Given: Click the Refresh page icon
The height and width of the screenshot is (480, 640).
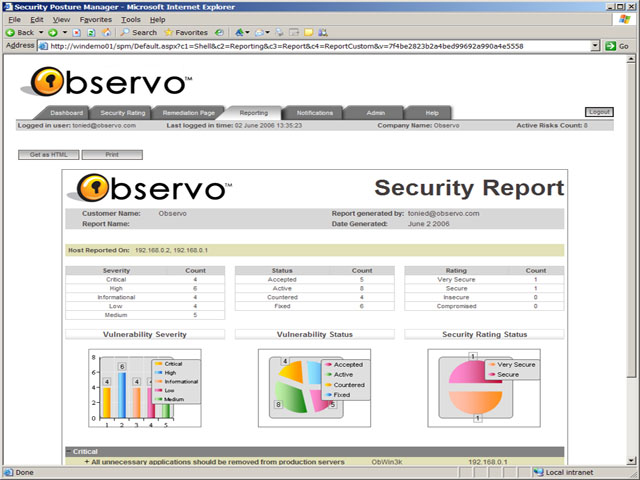Looking at the screenshot, I should point(91,33).
